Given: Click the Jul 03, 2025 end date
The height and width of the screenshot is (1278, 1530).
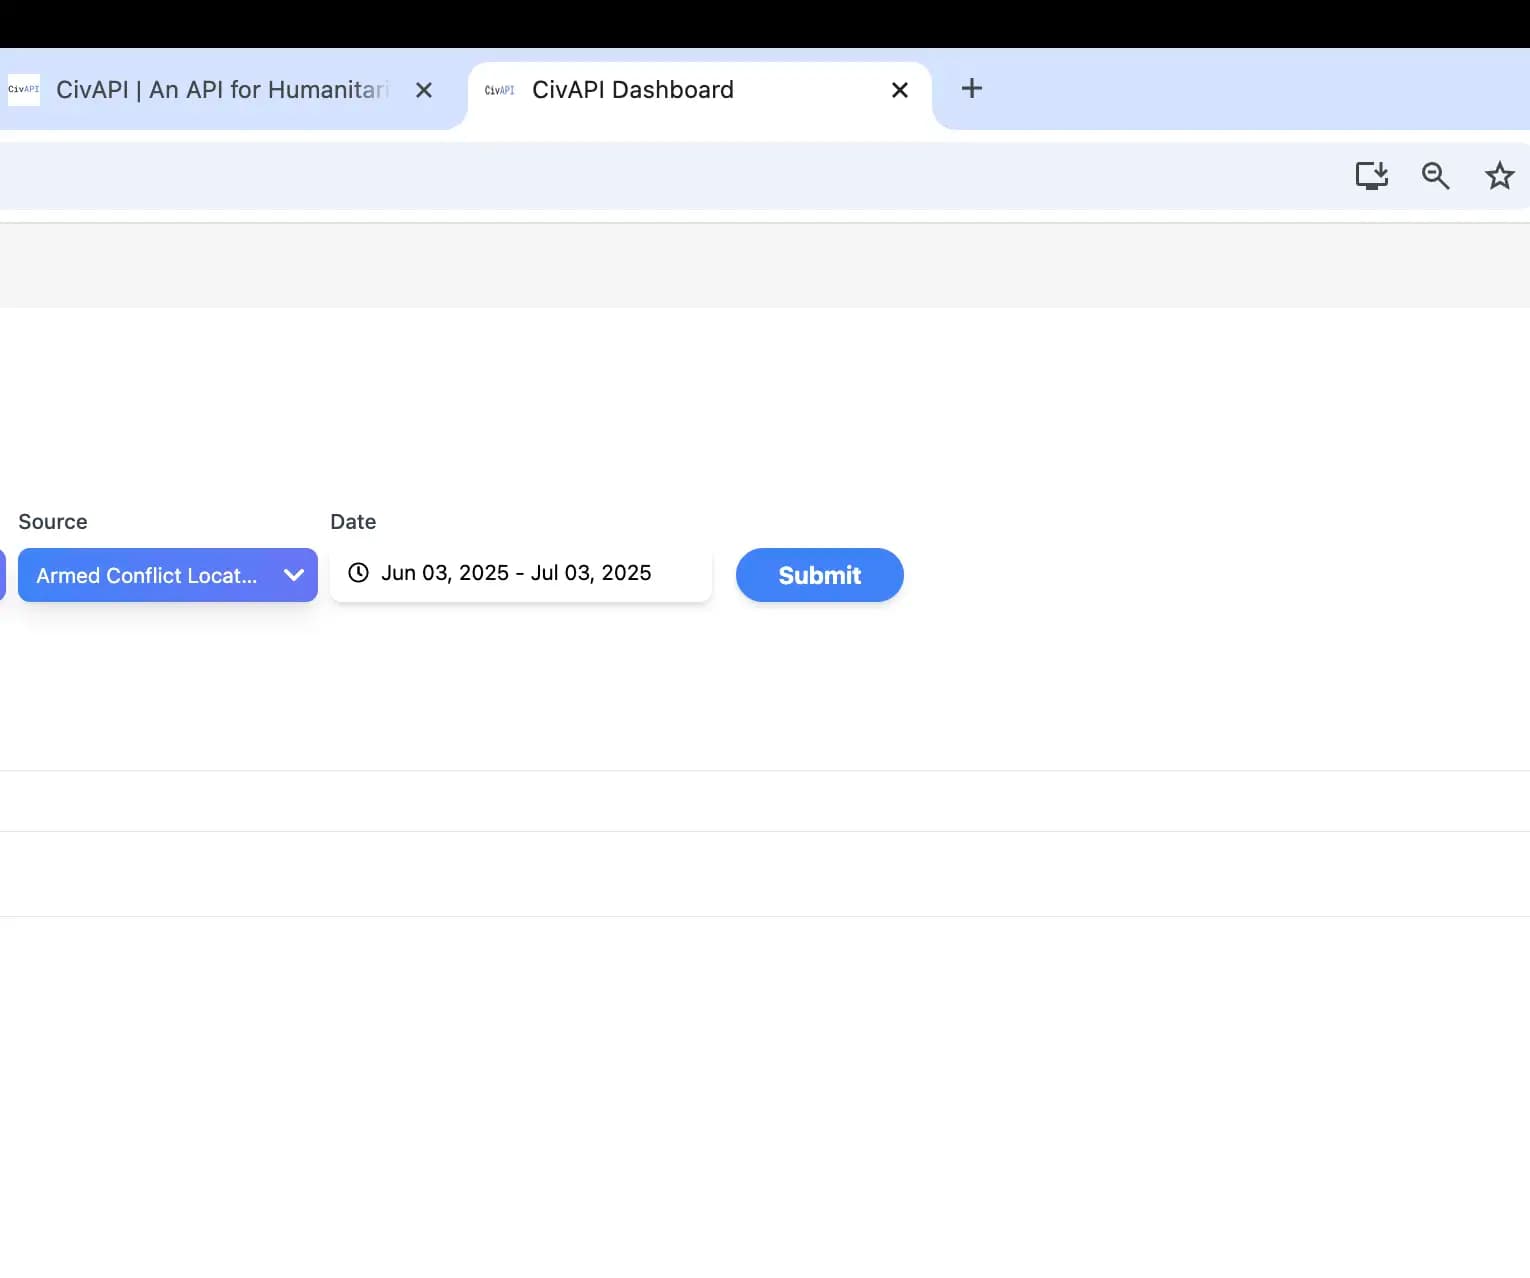Looking at the screenshot, I should point(591,573).
